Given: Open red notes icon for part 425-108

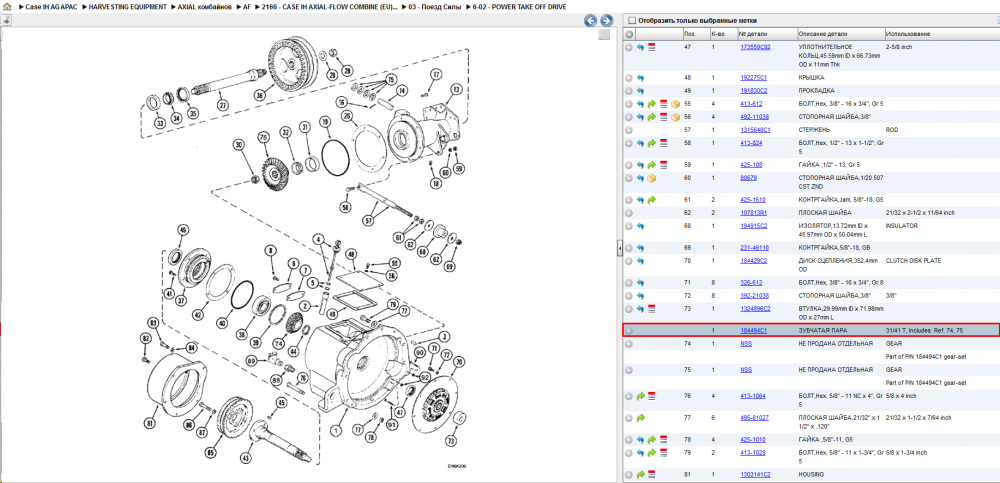Looking at the screenshot, I should pyautogui.click(x=663, y=165).
